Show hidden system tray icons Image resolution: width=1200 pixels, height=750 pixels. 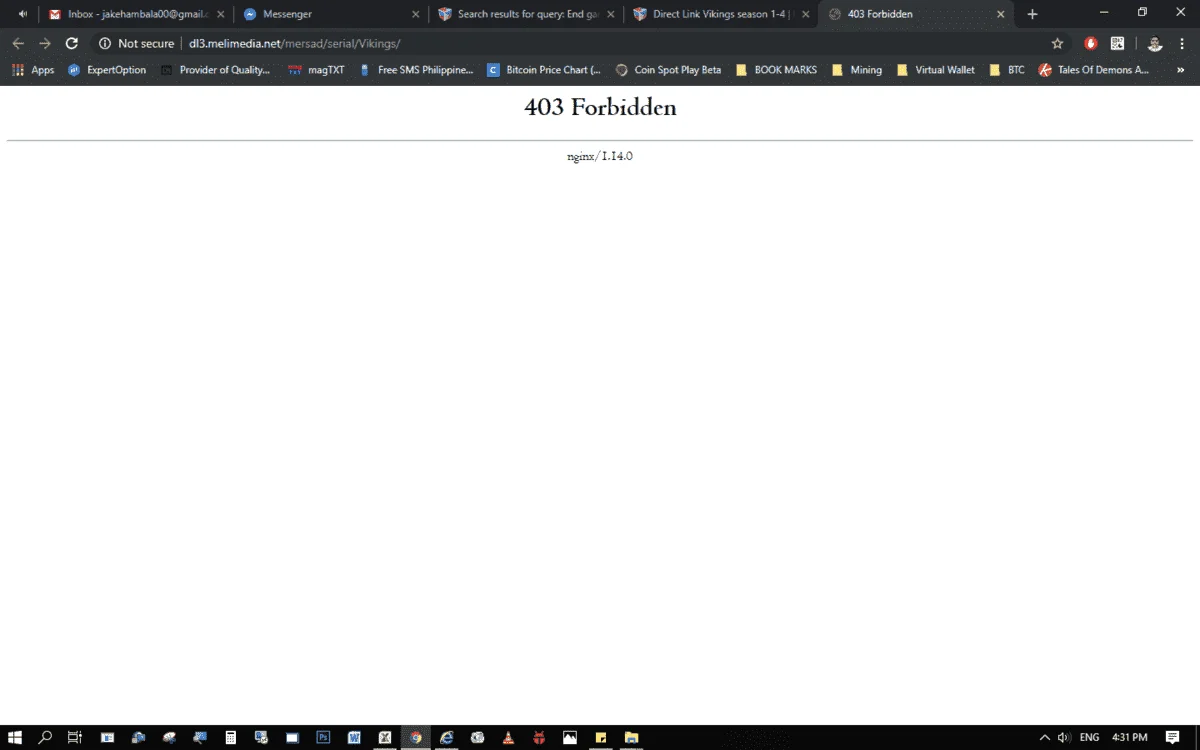point(1045,738)
